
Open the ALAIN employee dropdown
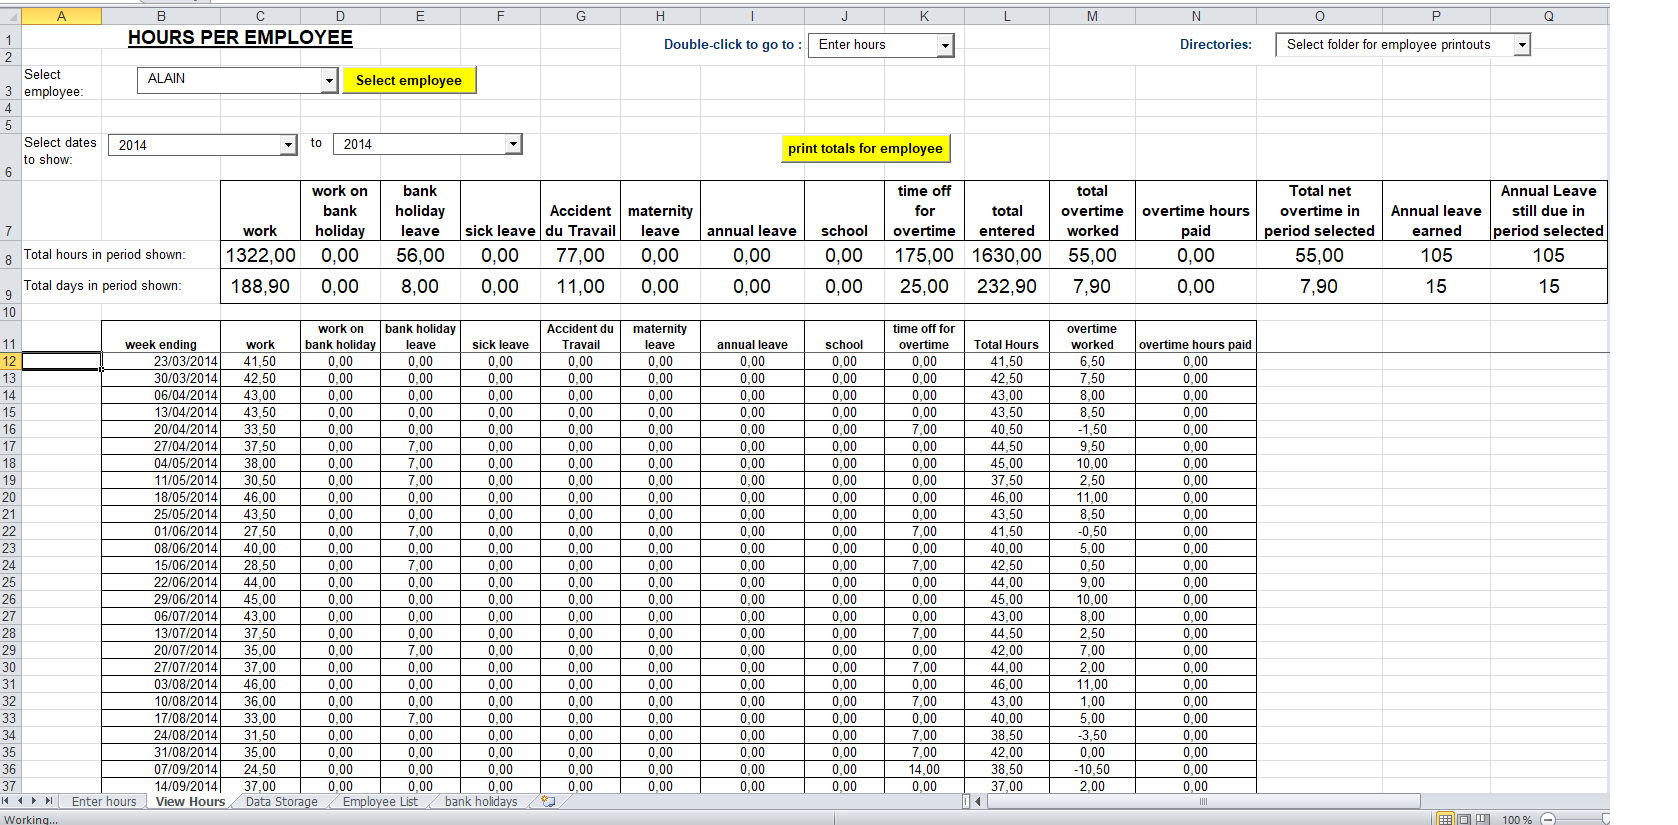click(328, 81)
